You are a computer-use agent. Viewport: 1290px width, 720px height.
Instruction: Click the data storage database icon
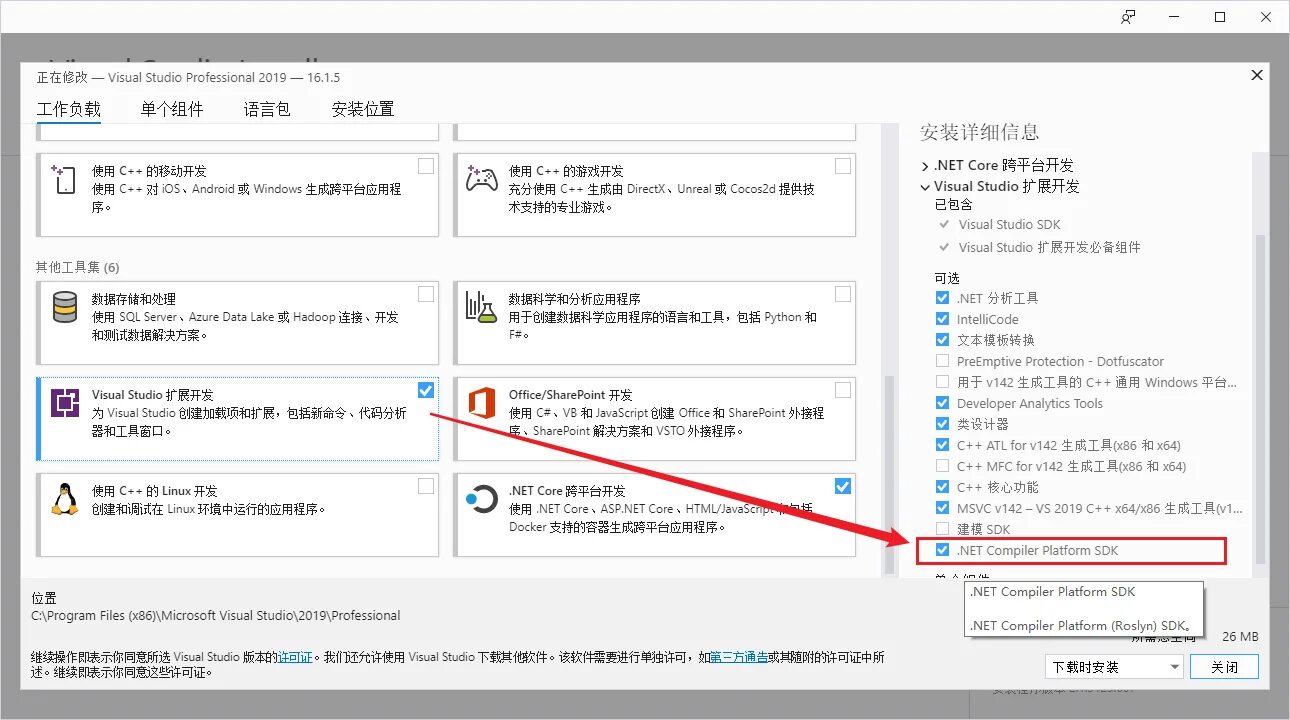[65, 308]
